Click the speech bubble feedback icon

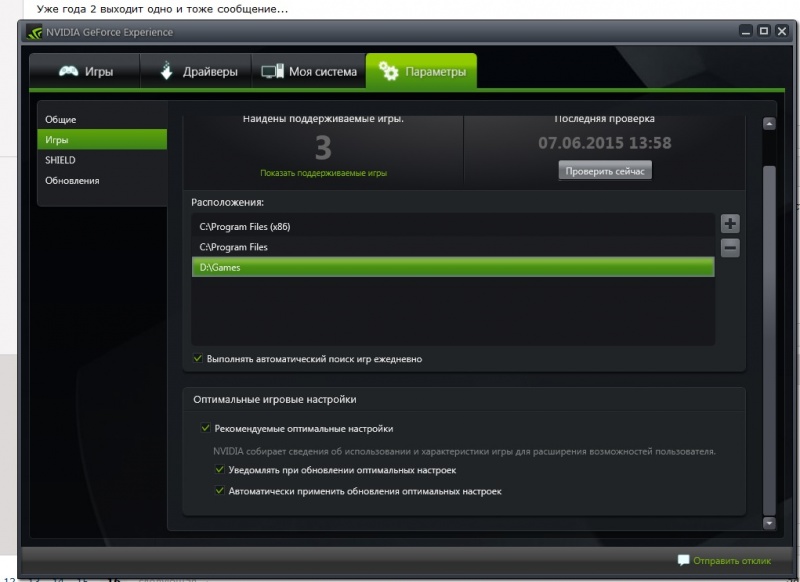coord(683,560)
